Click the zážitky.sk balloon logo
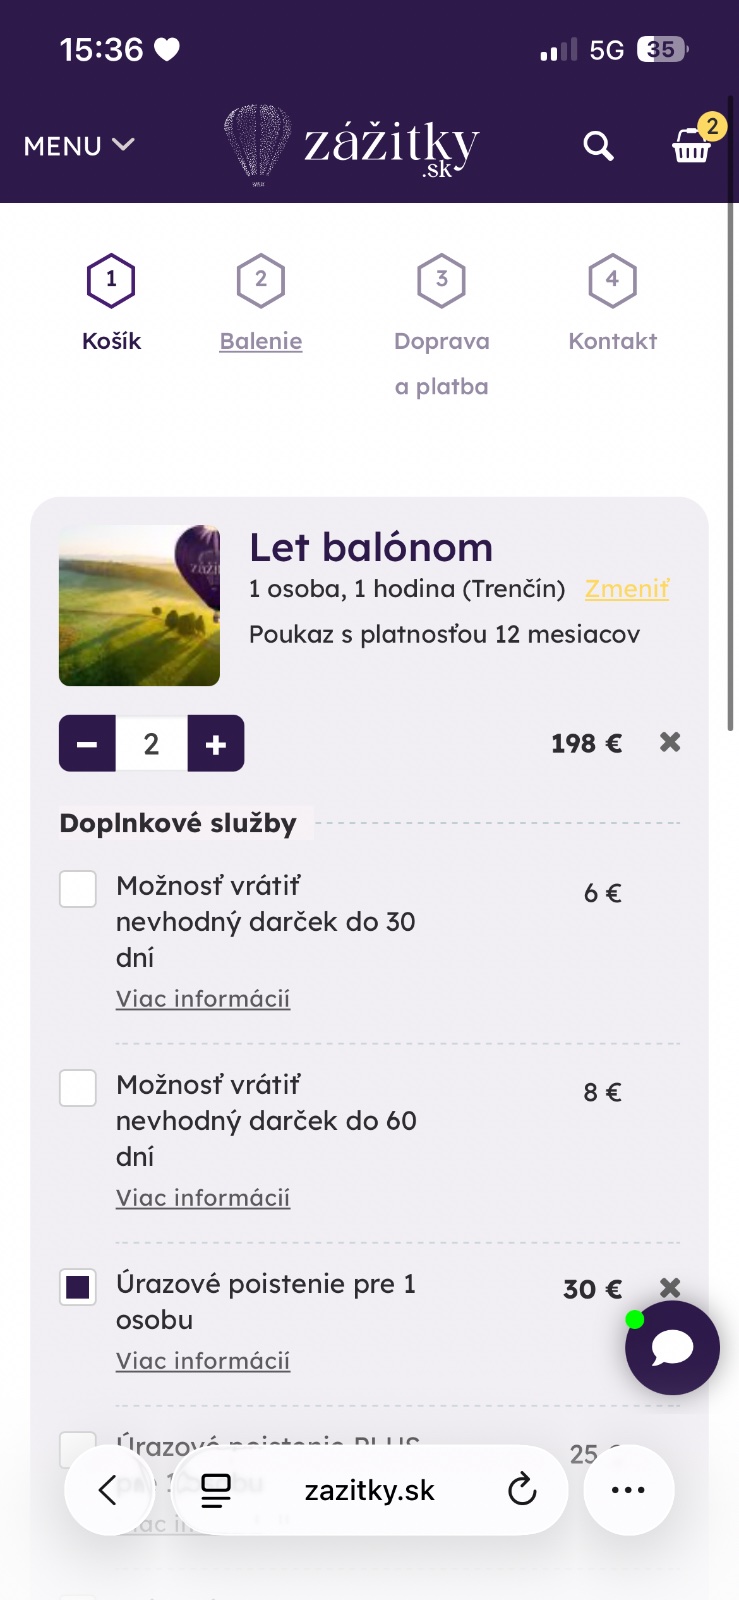739x1600 pixels. [x=352, y=144]
